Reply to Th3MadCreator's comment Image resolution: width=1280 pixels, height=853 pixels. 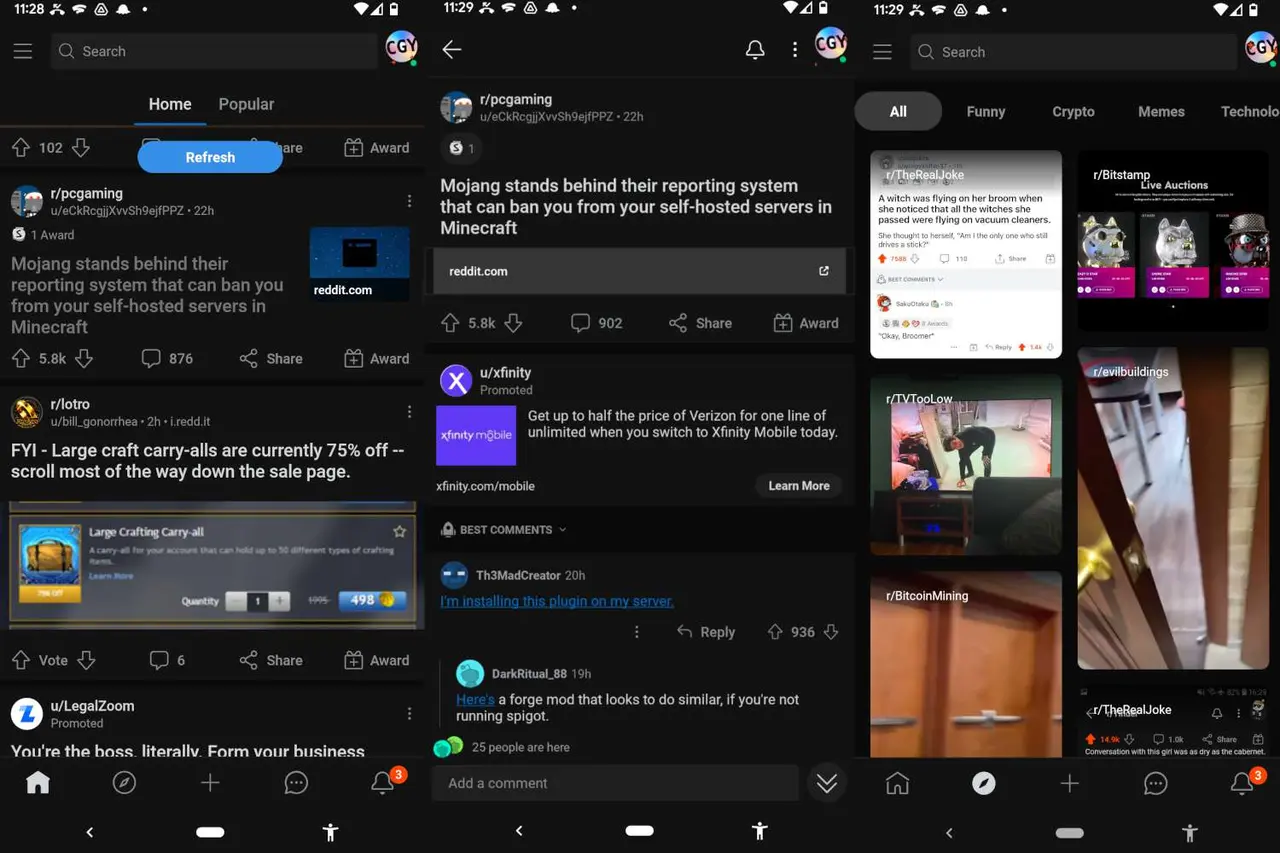(x=706, y=632)
